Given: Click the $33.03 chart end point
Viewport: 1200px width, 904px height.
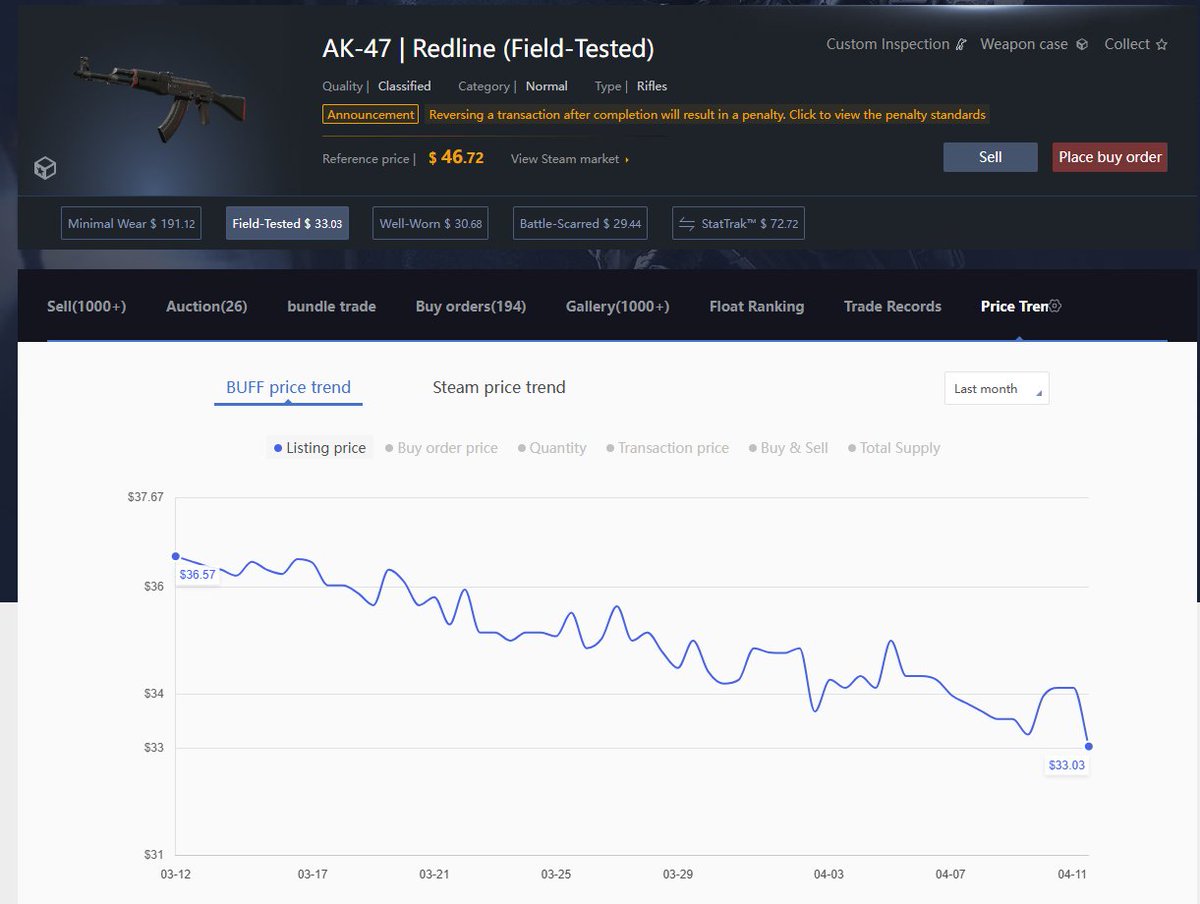Looking at the screenshot, I should coord(1089,746).
